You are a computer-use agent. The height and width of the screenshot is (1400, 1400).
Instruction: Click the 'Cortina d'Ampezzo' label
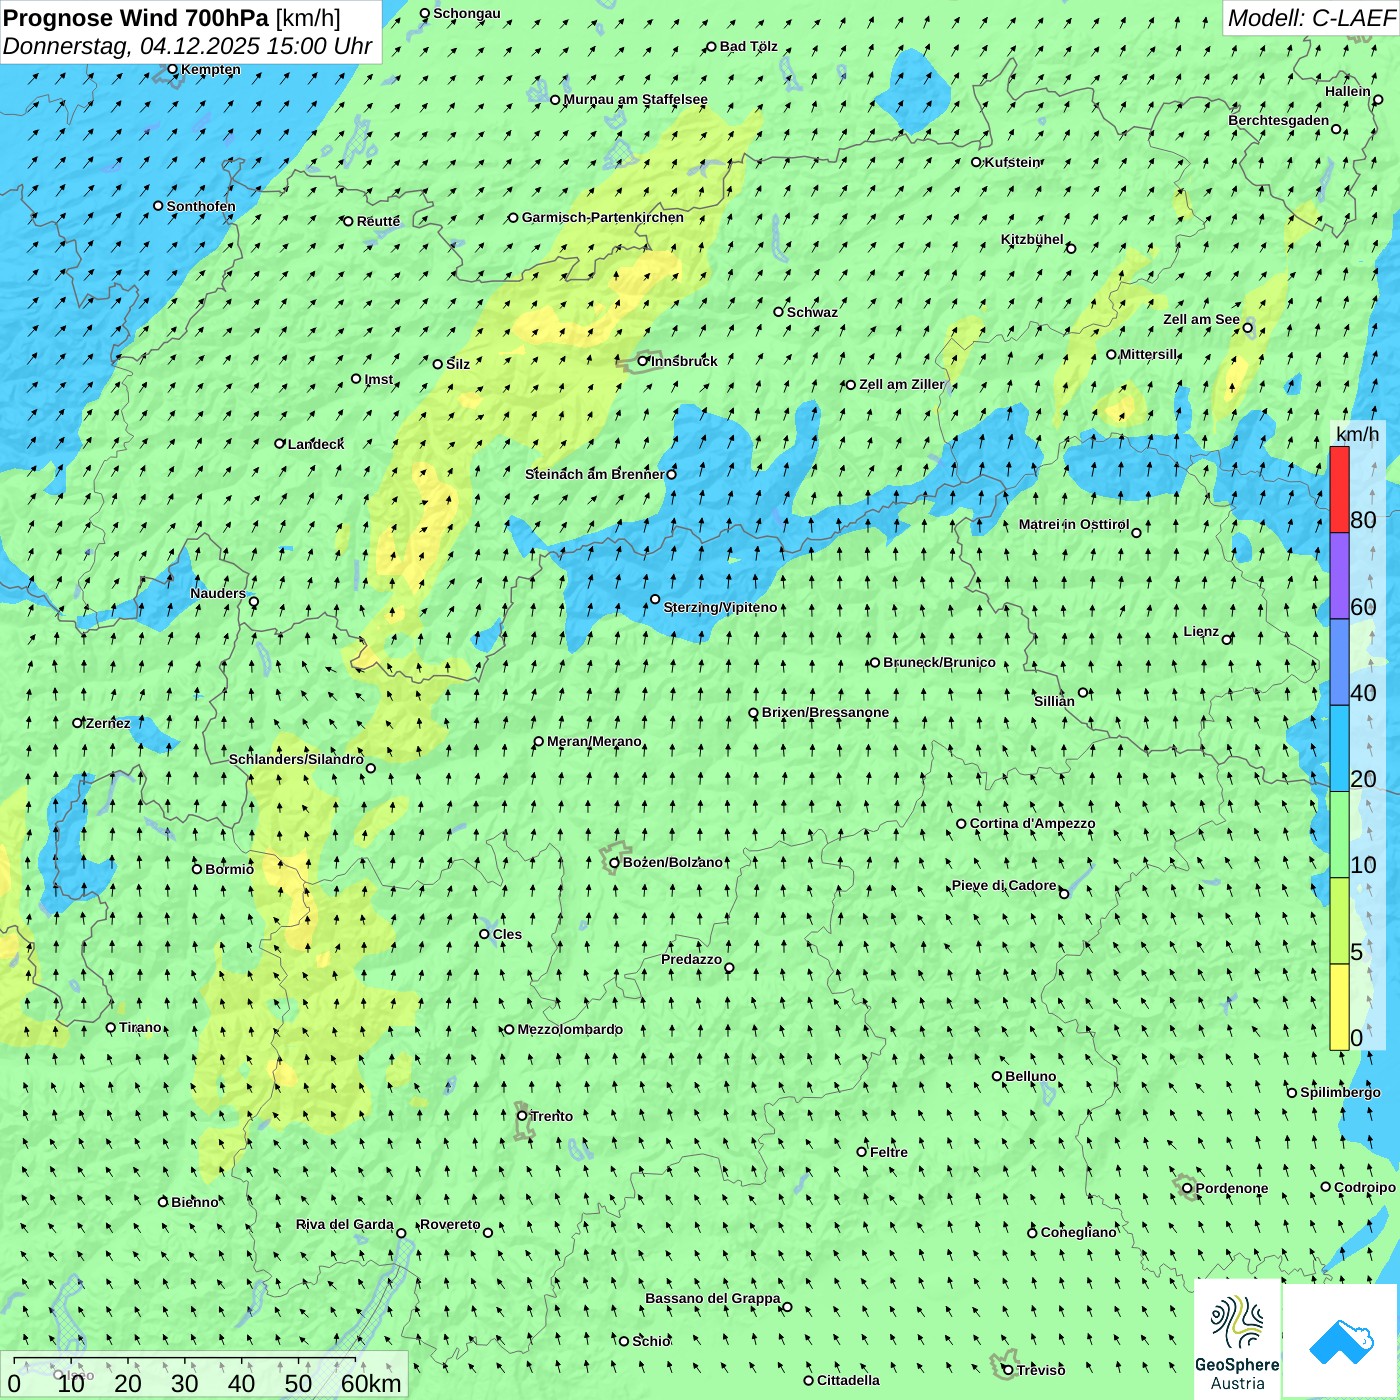1032,823
